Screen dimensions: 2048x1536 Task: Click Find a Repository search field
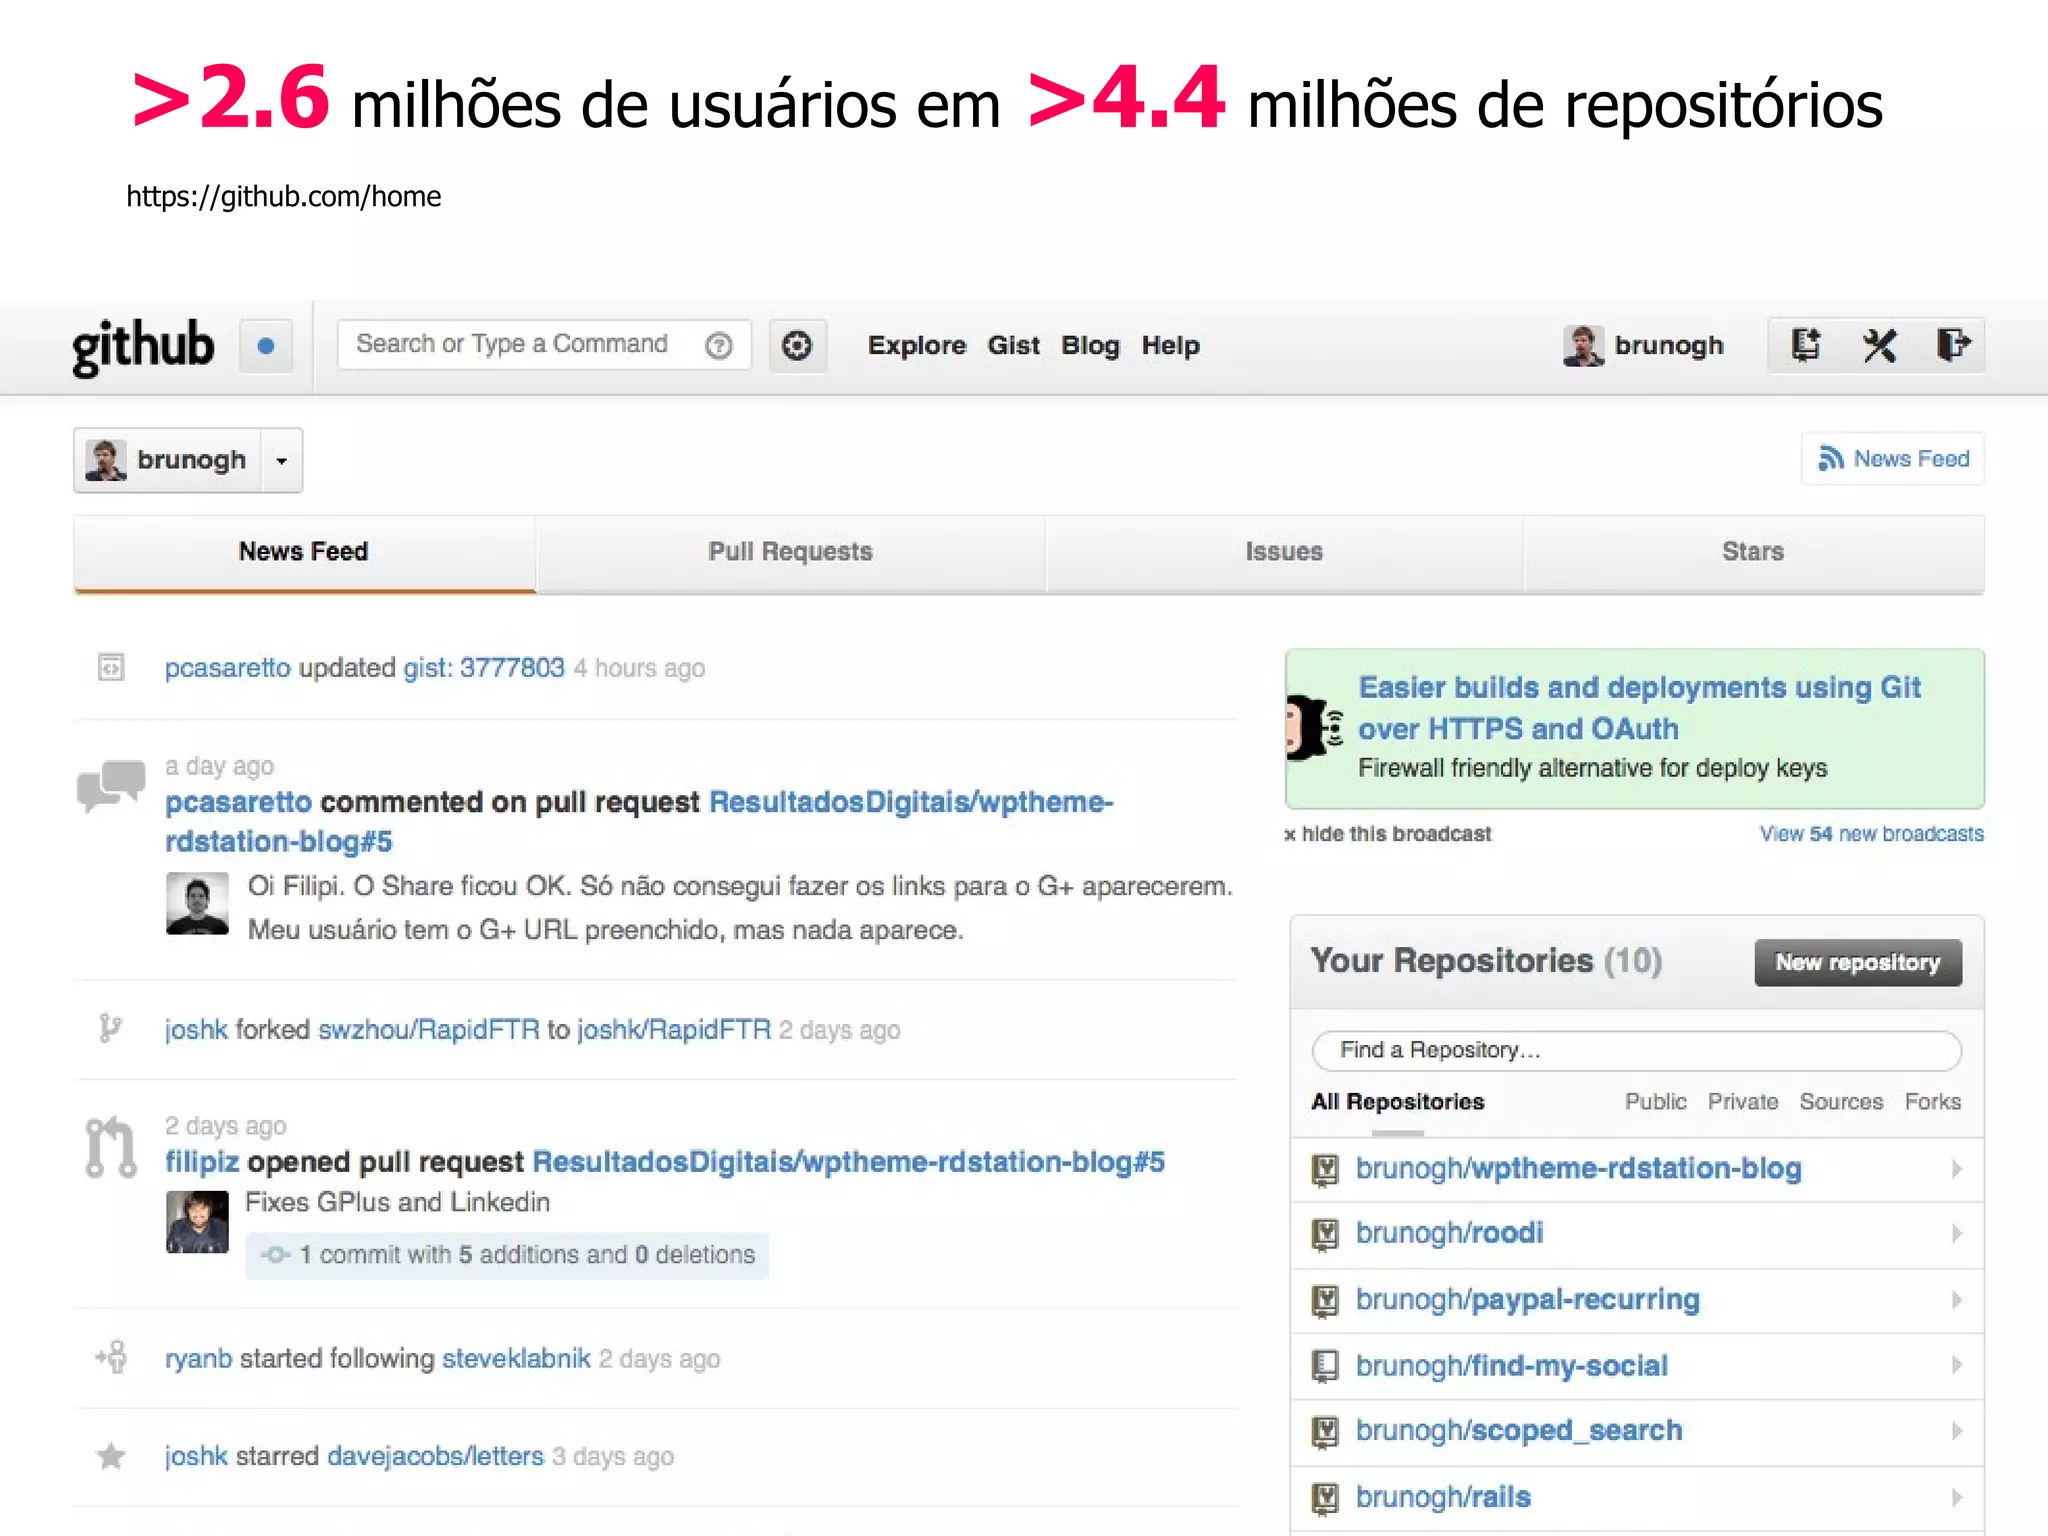(1636, 1050)
